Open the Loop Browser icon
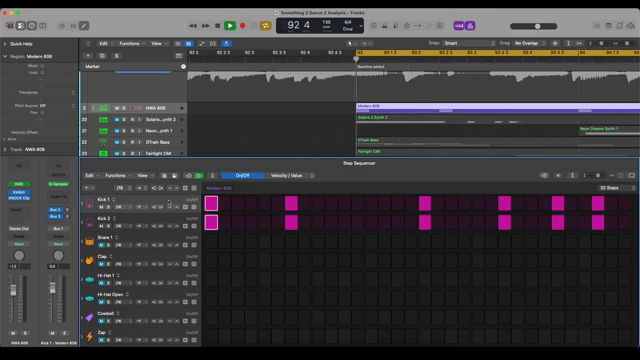This screenshot has height=360, width=640. click(x=620, y=26)
